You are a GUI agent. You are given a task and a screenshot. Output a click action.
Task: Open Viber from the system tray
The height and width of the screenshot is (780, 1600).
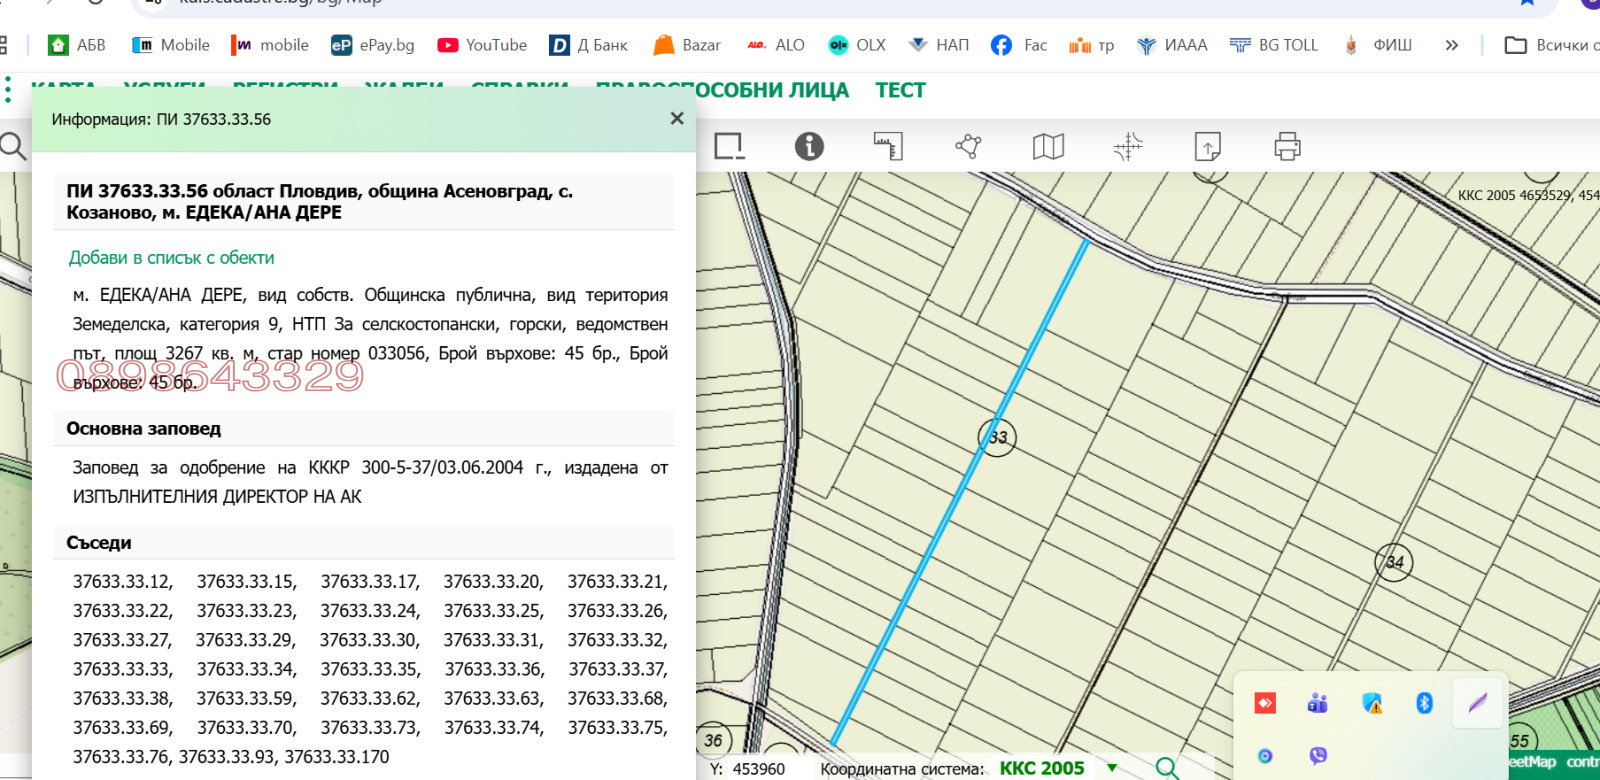tap(1318, 756)
